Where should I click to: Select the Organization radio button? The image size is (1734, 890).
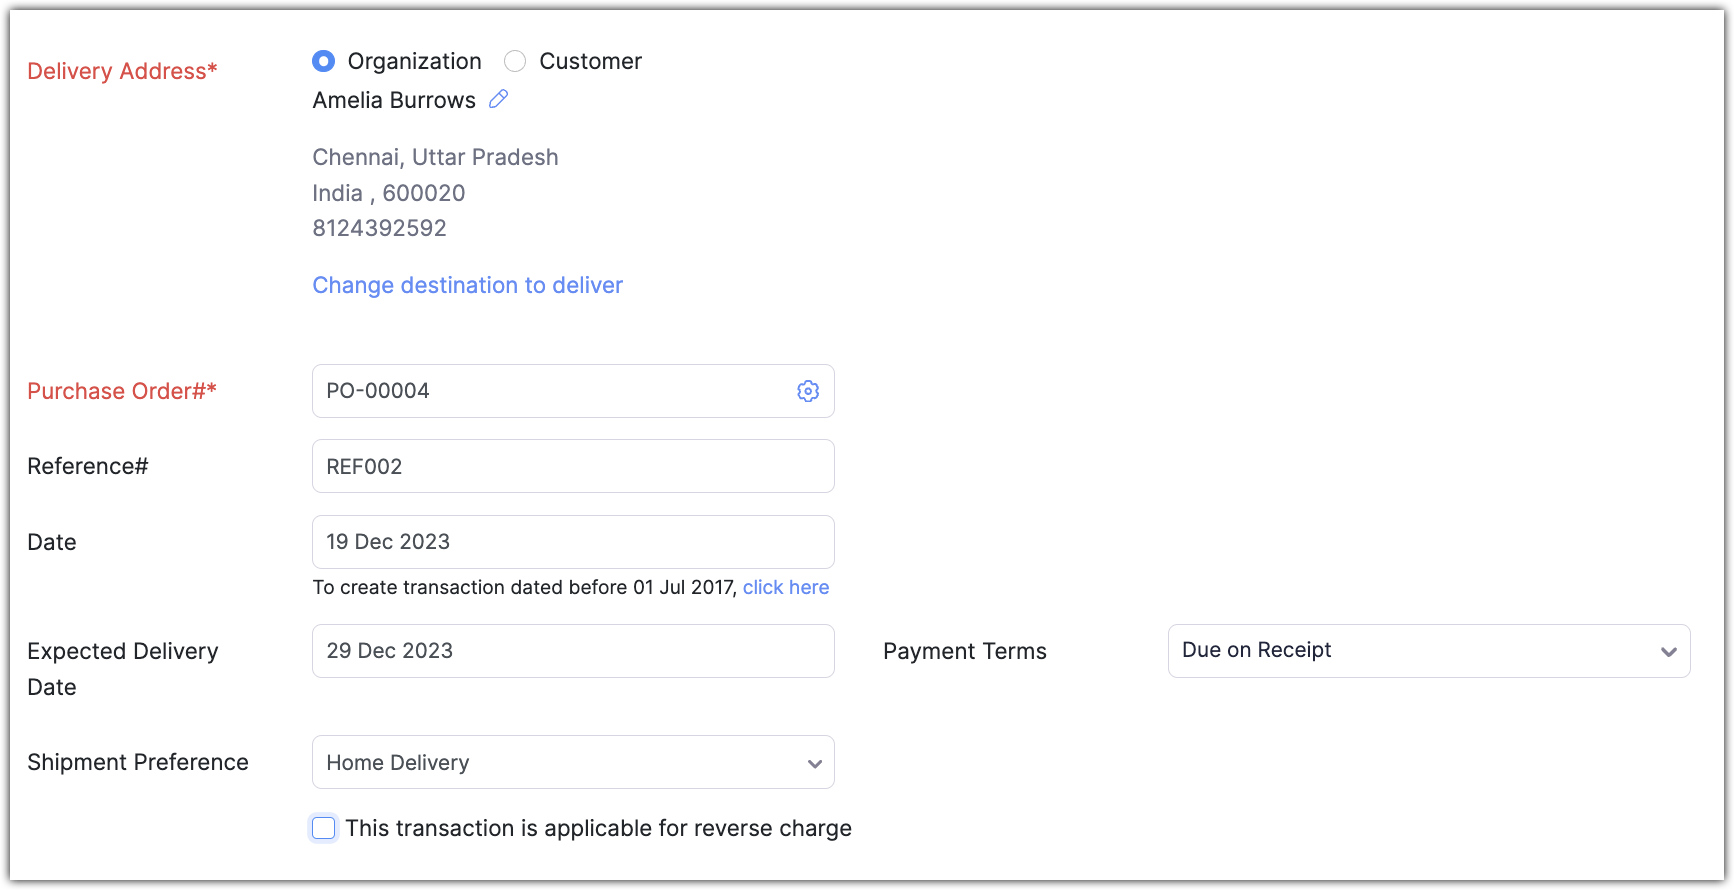[323, 61]
